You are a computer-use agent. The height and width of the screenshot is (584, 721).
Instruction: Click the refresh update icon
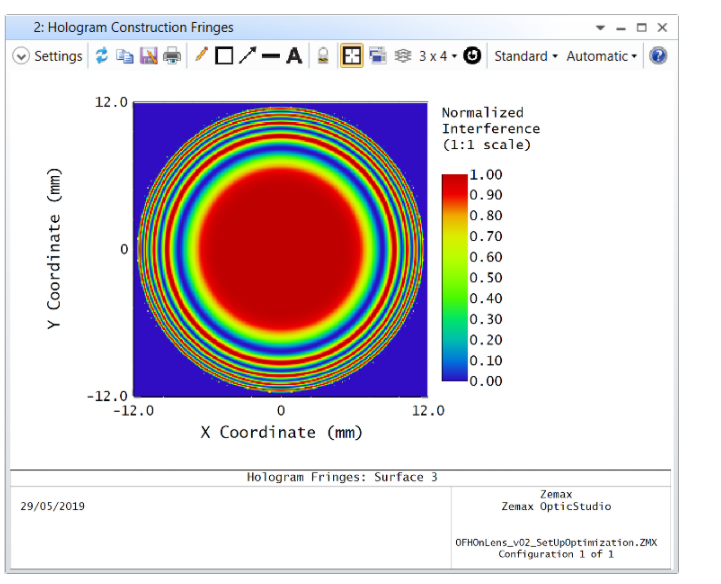tap(102, 56)
